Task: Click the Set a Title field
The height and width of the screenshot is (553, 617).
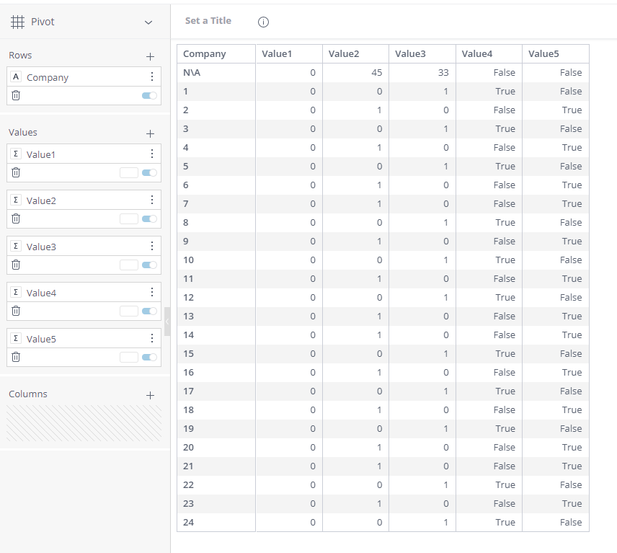Action: pyautogui.click(x=208, y=21)
